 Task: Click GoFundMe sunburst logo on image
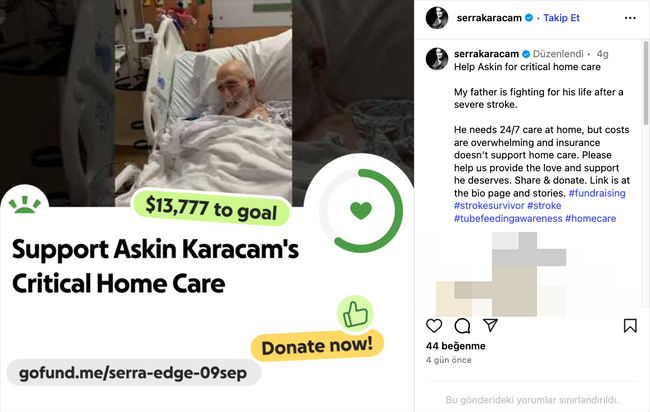coord(25,204)
